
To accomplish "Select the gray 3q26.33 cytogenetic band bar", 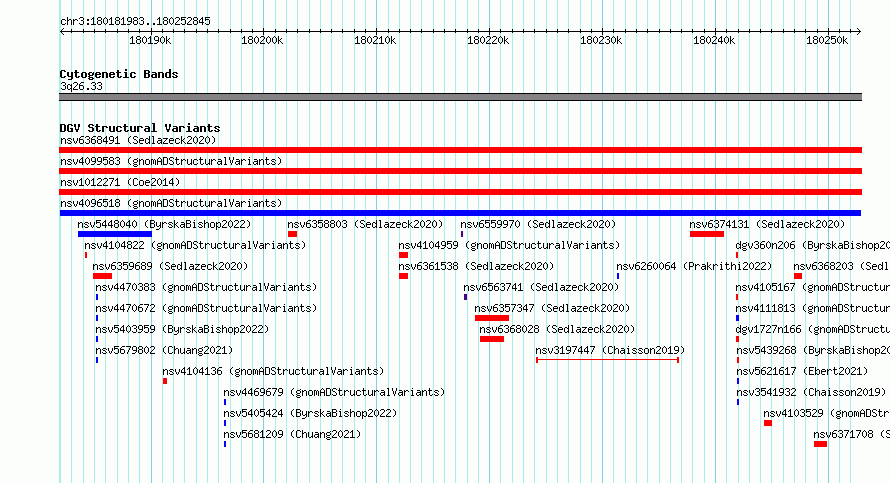I will coord(460,97).
